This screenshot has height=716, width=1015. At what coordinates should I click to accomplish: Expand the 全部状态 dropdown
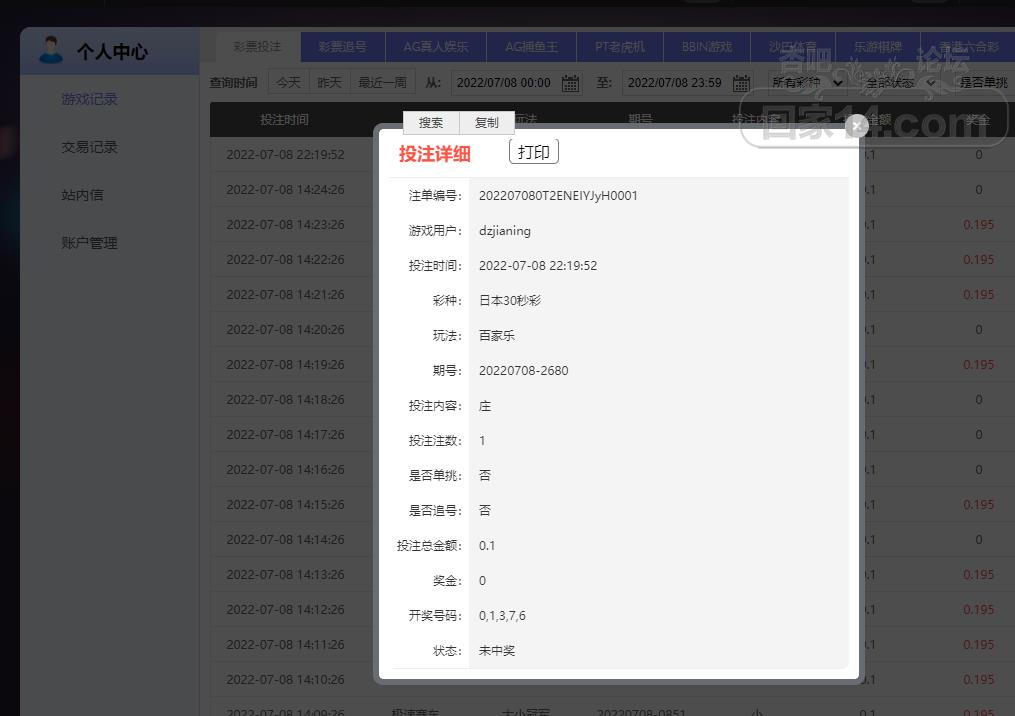pos(900,83)
